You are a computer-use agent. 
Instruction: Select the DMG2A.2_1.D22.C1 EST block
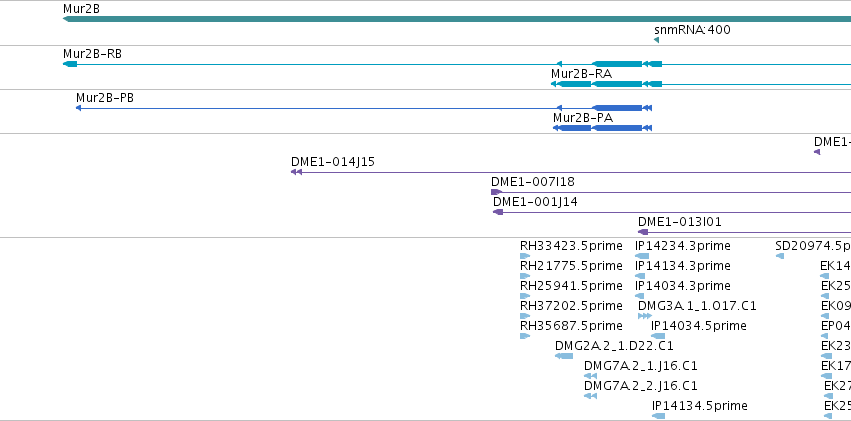[564, 356]
